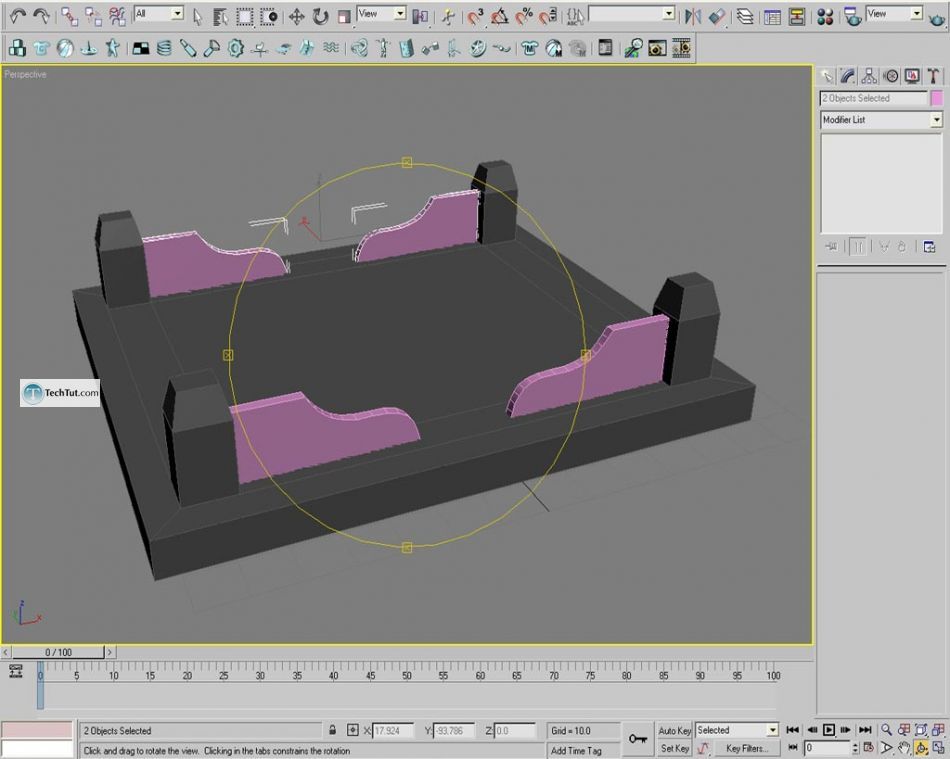Image resolution: width=950 pixels, height=759 pixels.
Task: Activate the Select and Move tool
Action: point(296,16)
